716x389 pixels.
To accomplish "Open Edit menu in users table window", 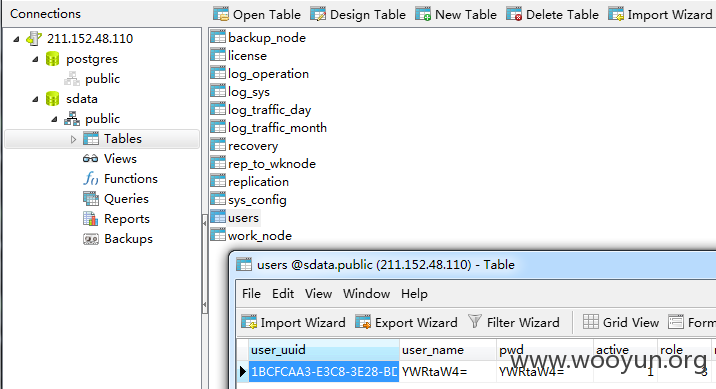I will click(283, 294).
